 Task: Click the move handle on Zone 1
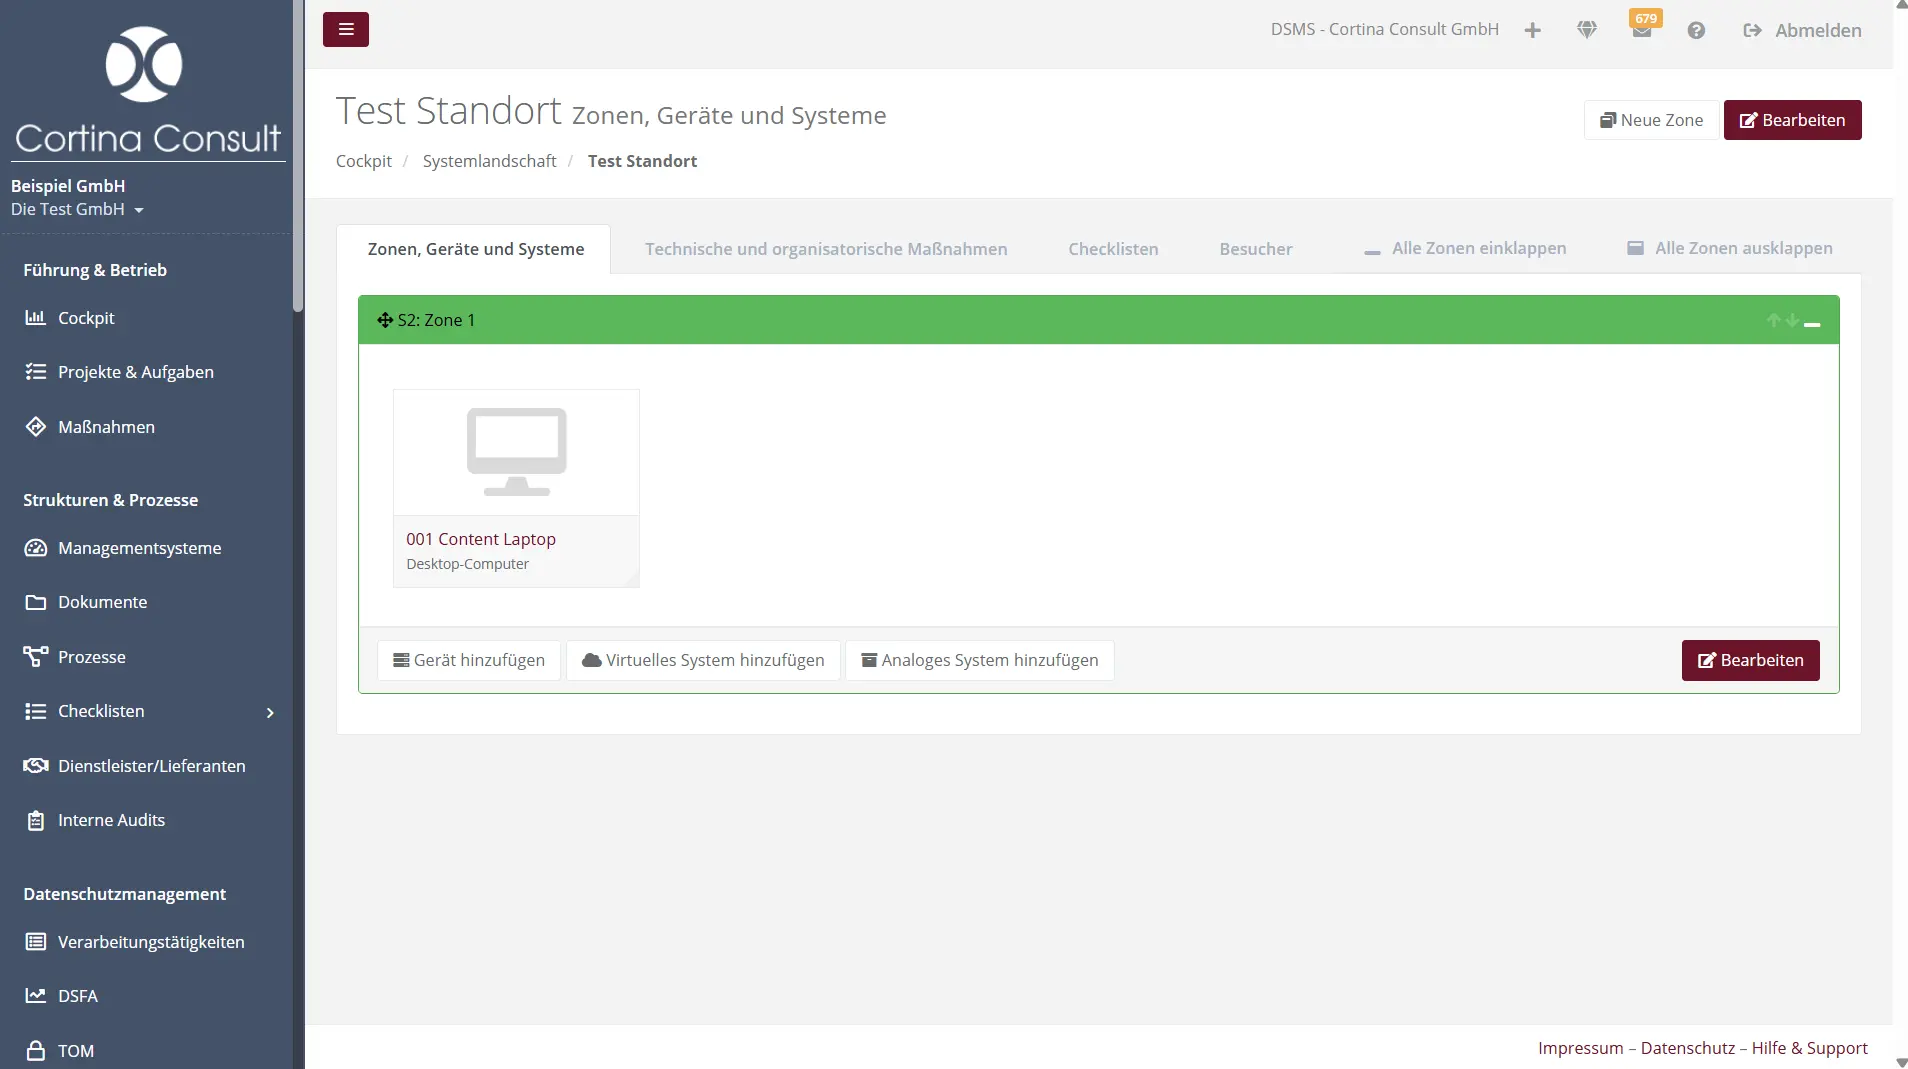pos(385,320)
